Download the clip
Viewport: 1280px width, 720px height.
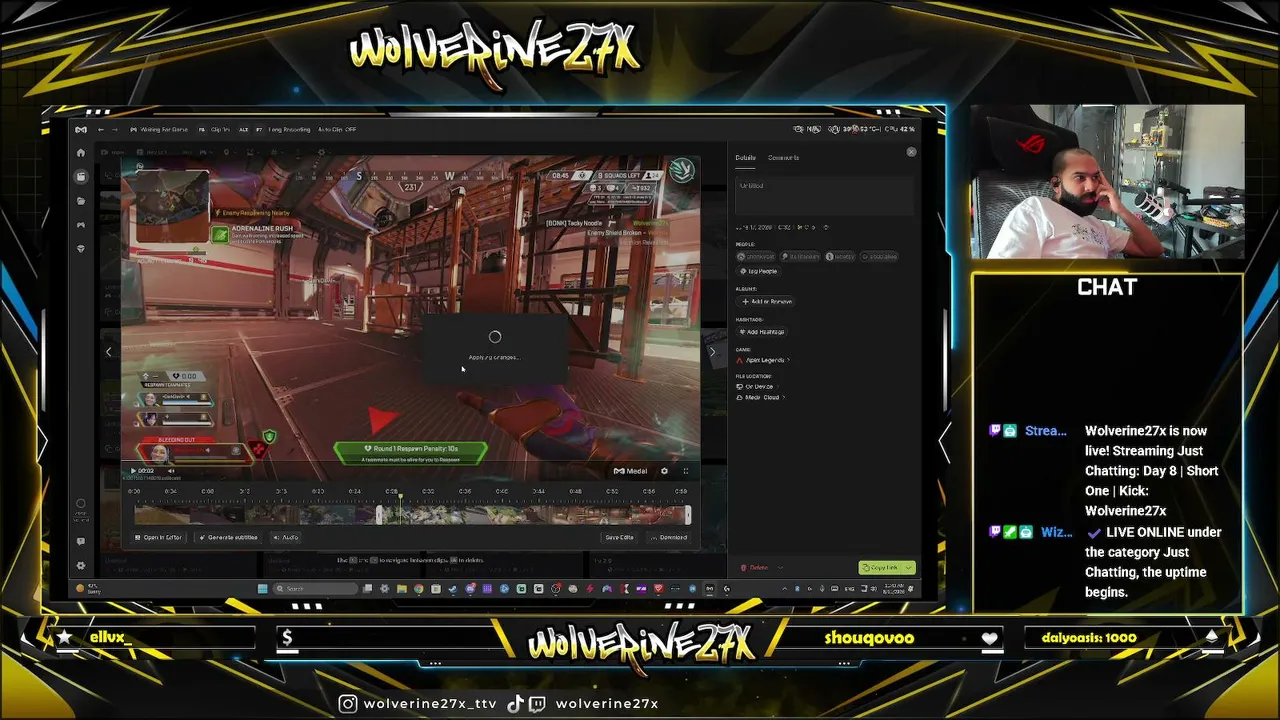(x=669, y=537)
